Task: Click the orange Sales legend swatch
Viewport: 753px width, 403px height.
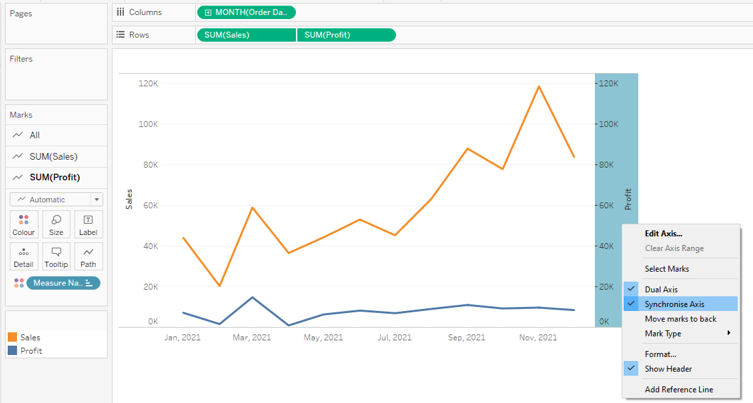Action: (x=13, y=338)
